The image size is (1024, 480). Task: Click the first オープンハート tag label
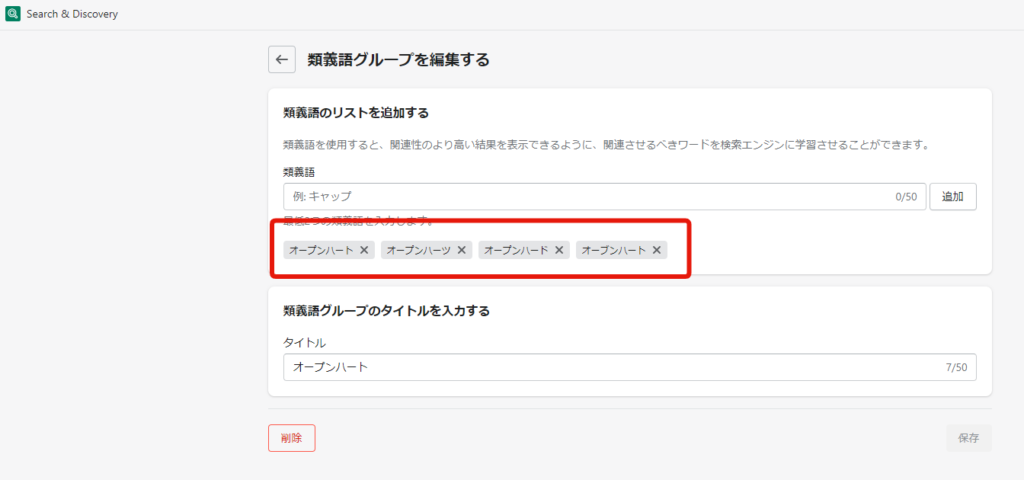click(x=321, y=250)
